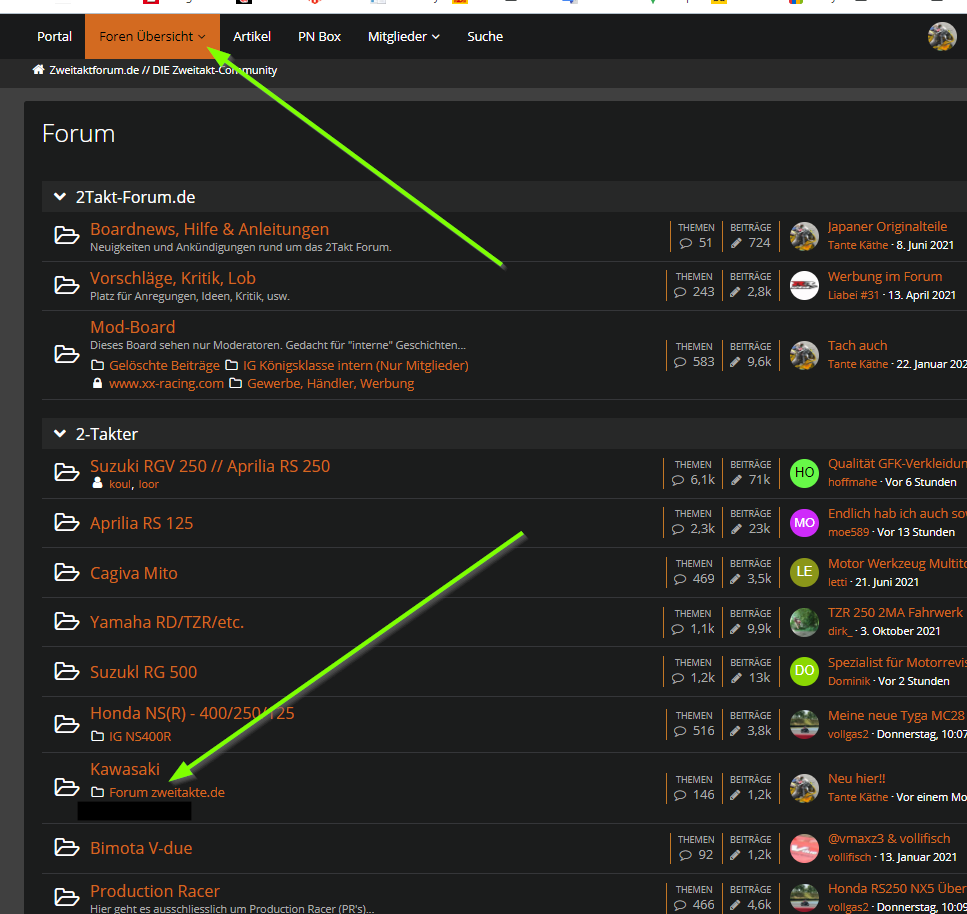Click the folder icon beside Bimota V-due
Viewport: 967px width, 914px height.
66,848
